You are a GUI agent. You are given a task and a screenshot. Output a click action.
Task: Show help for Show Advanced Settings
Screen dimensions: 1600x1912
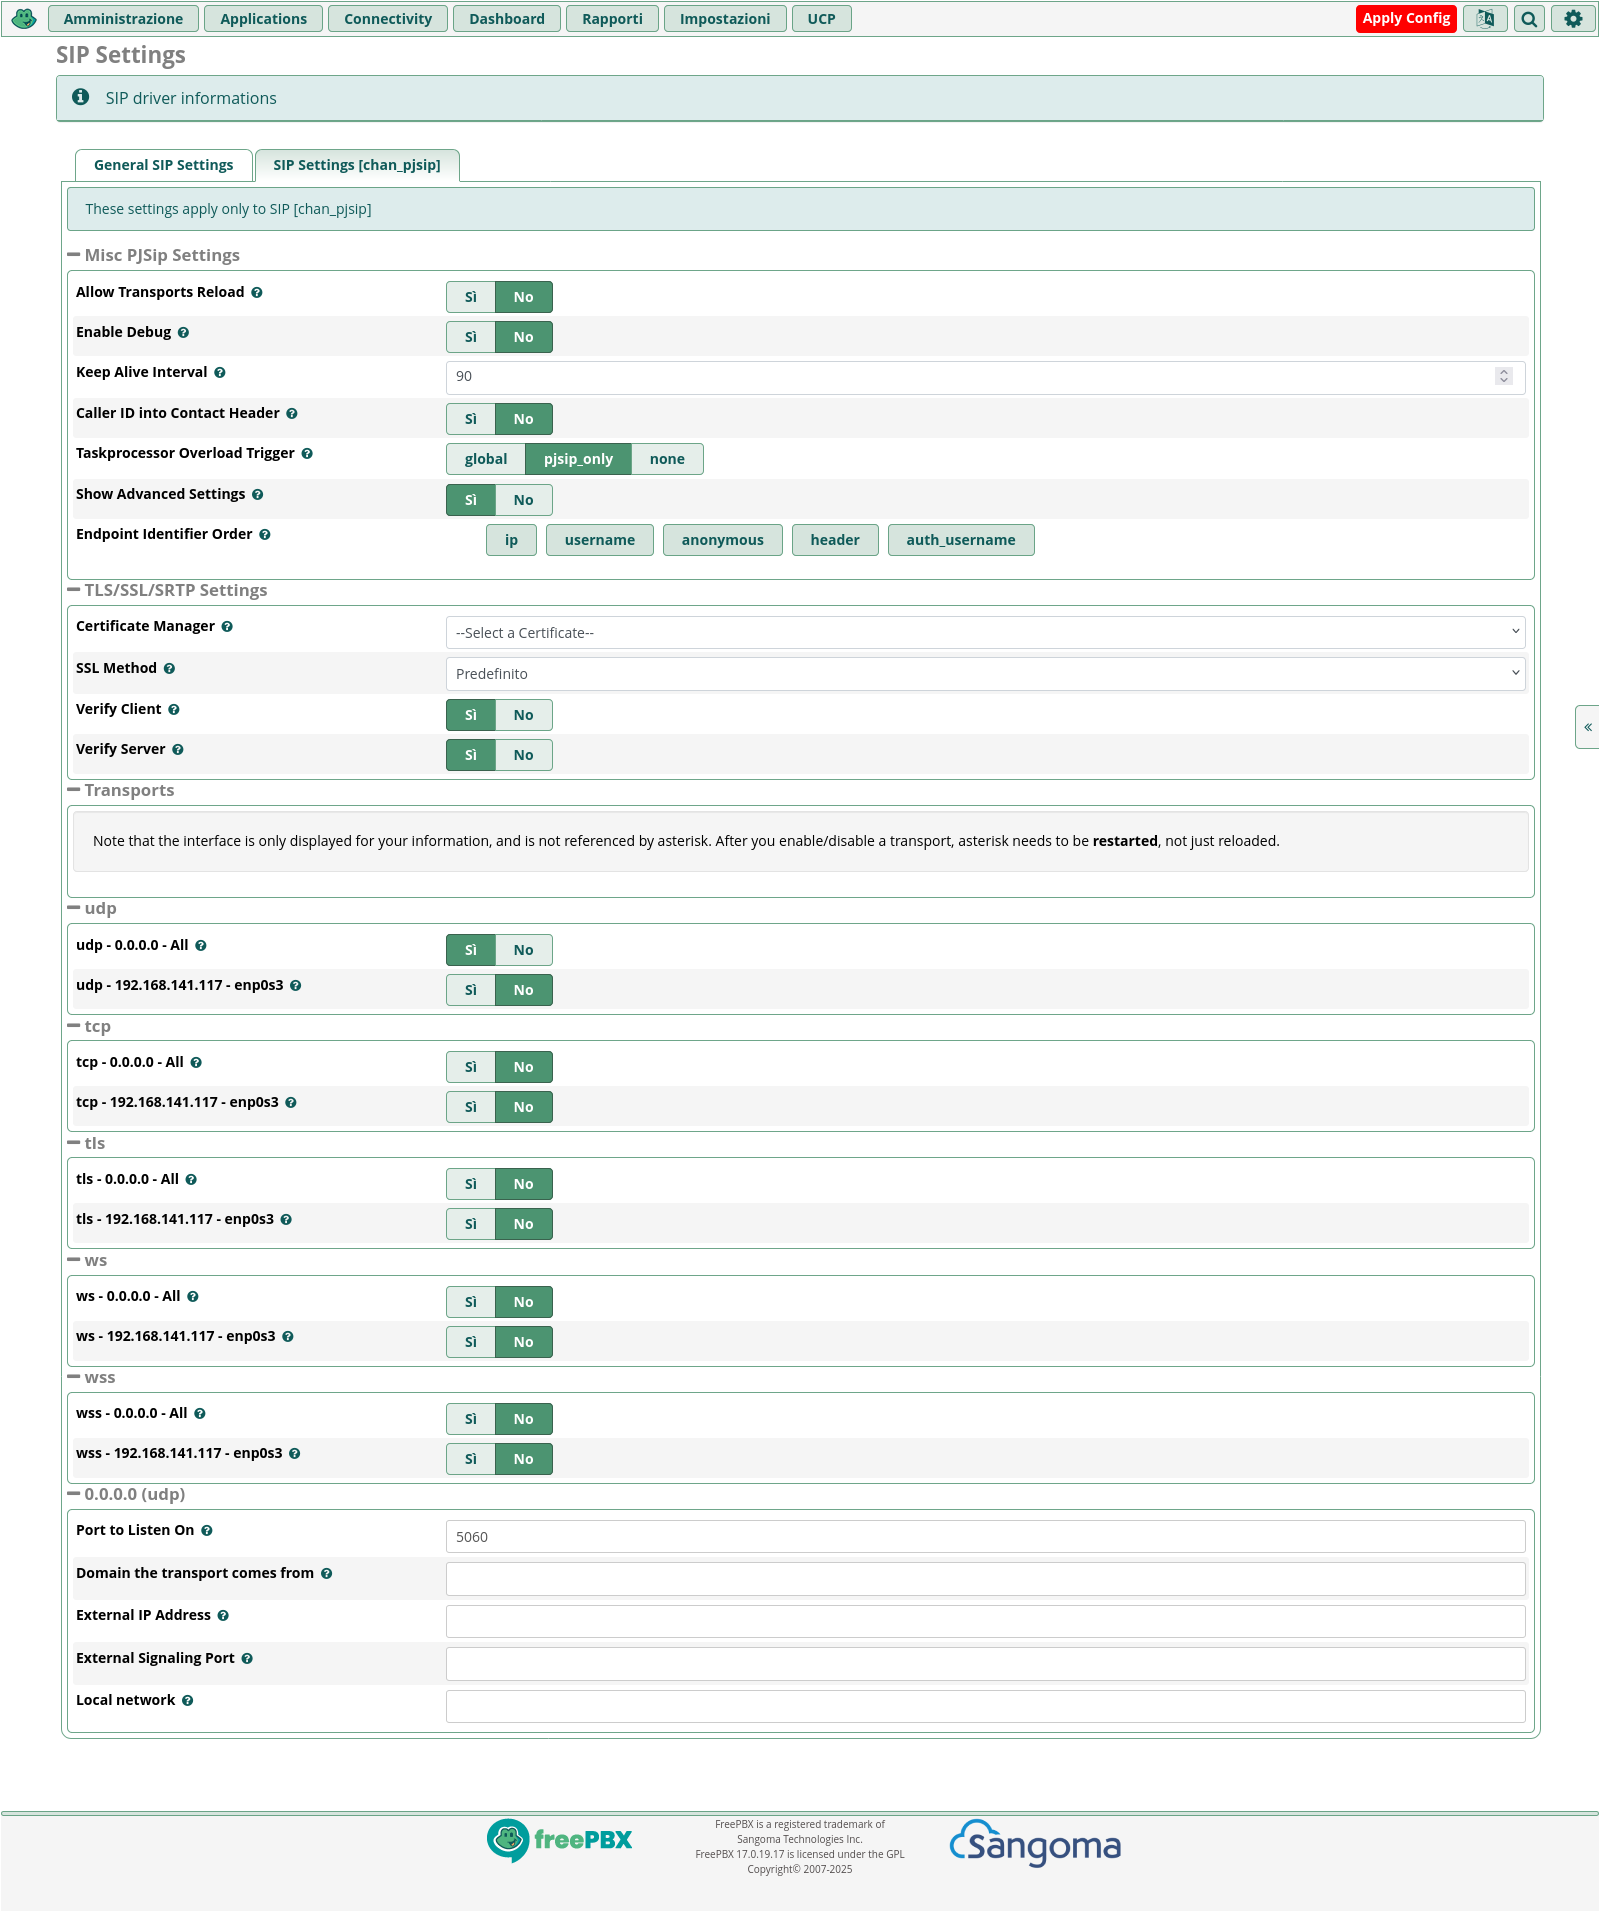click(x=258, y=495)
